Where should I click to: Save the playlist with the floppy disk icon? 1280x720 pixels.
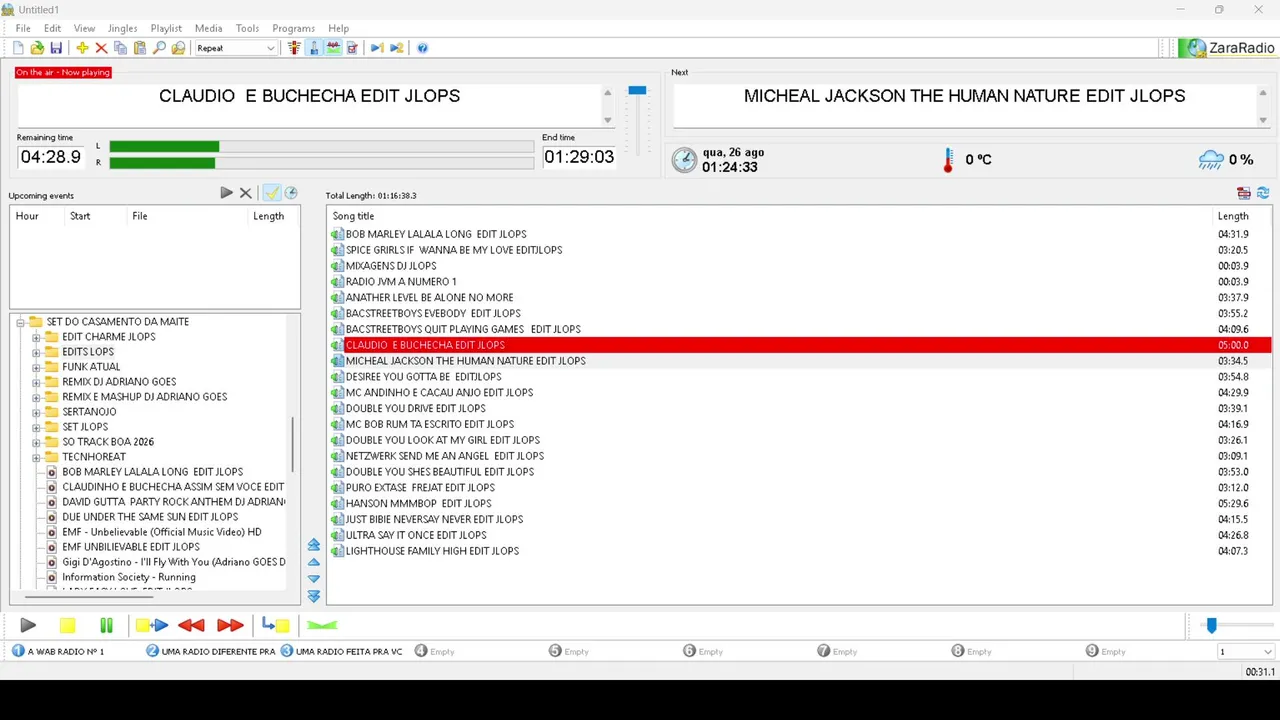56,48
